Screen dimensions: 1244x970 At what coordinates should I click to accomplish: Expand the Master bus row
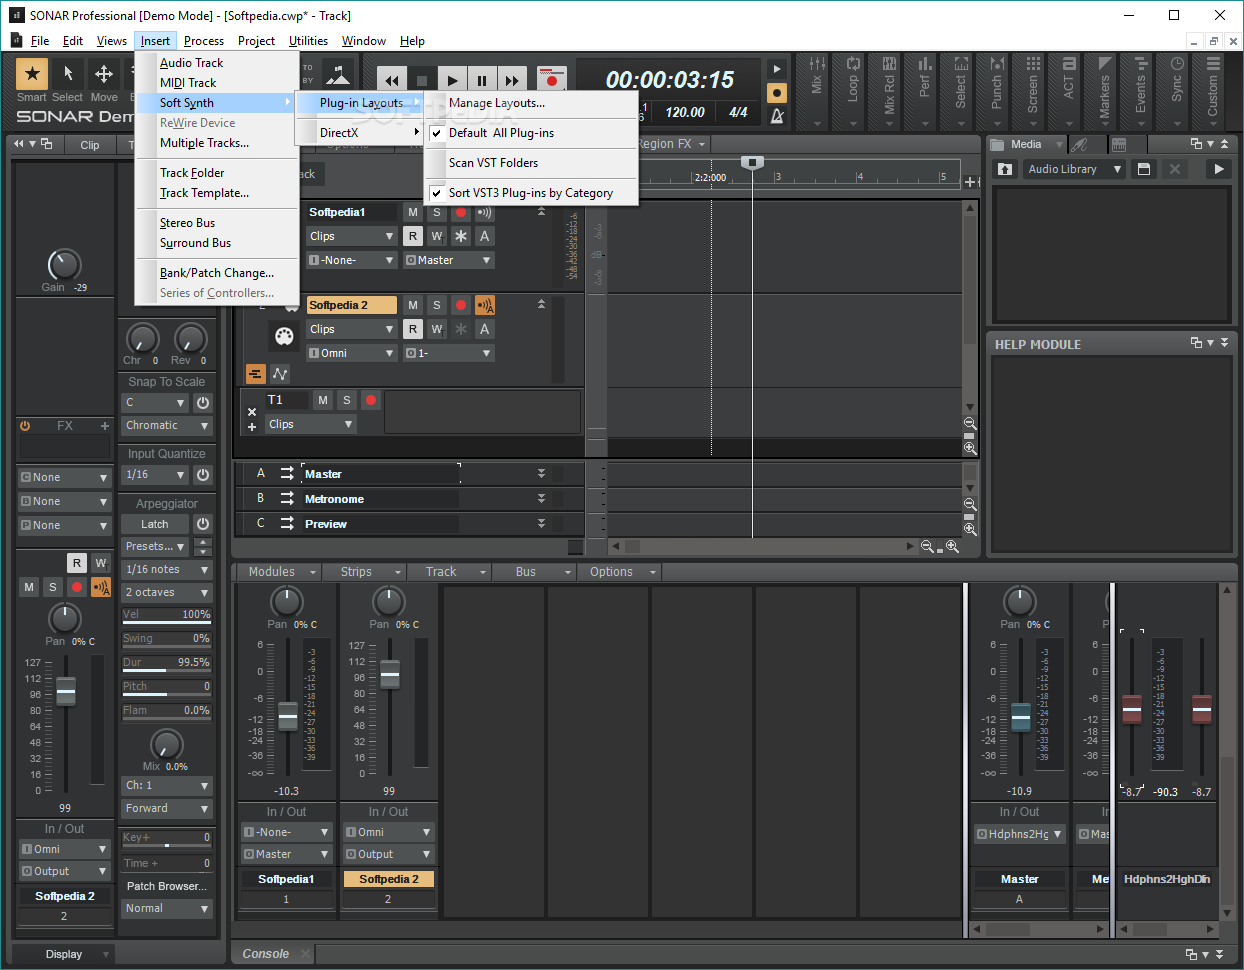pos(541,474)
